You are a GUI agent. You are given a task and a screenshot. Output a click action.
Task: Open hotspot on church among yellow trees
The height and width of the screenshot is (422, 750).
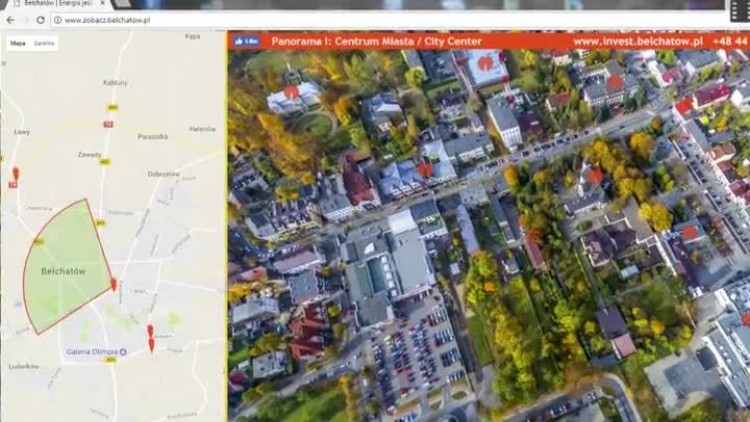[595, 177]
